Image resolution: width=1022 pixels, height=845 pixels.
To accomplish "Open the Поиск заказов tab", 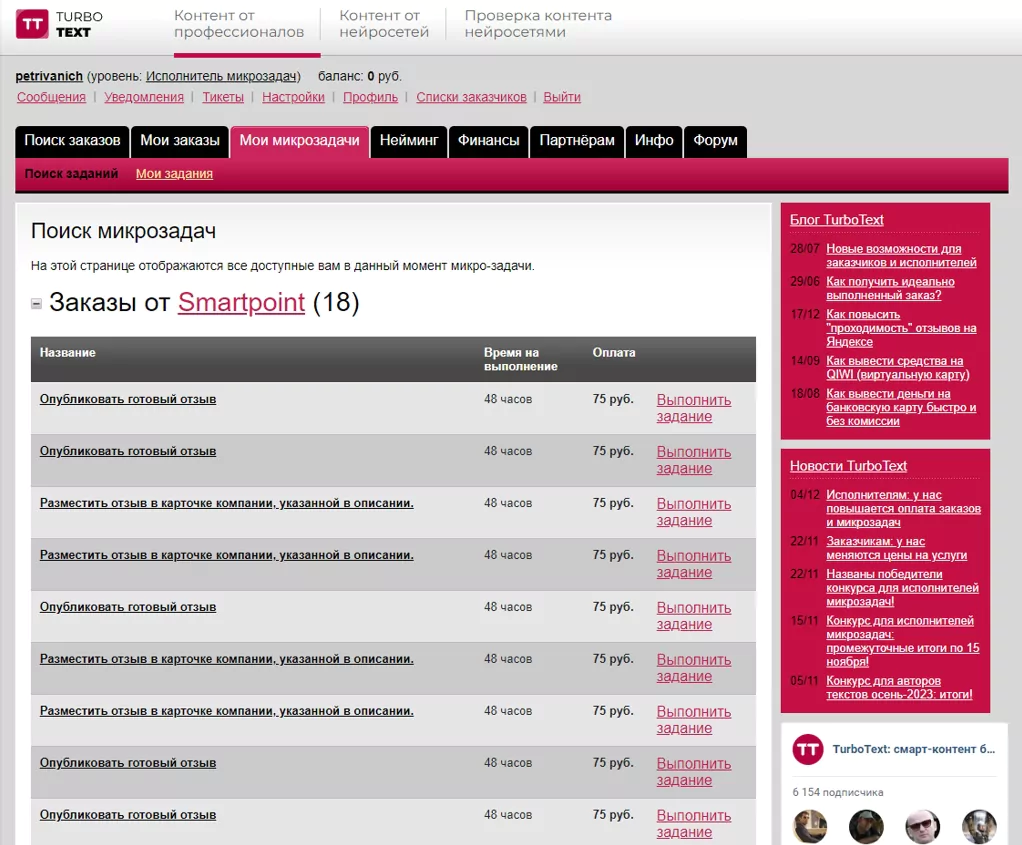I will click(72, 141).
